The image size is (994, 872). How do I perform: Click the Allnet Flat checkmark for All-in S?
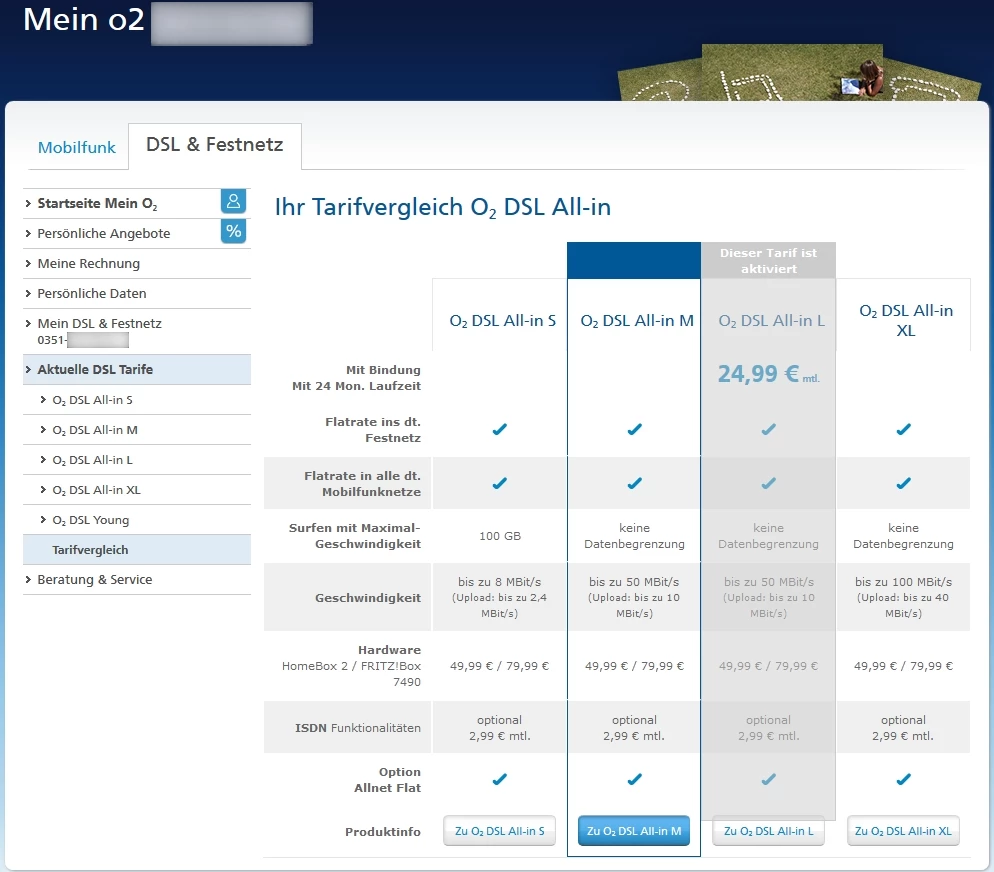[500, 779]
